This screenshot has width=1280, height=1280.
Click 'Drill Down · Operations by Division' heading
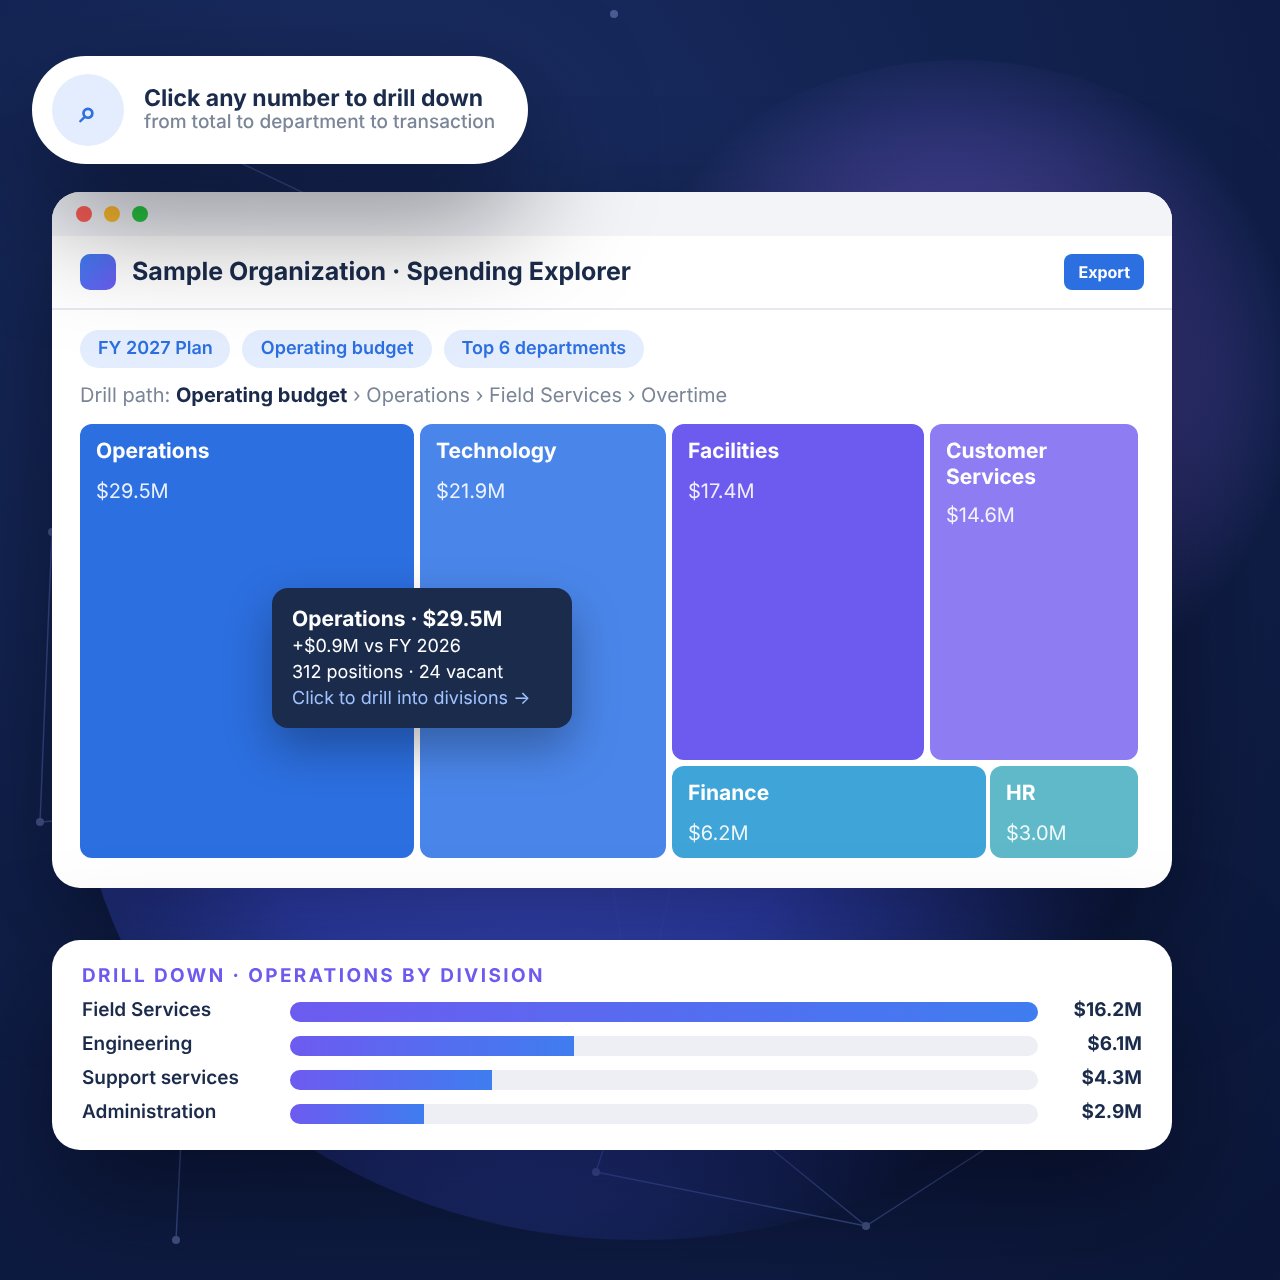(x=313, y=975)
